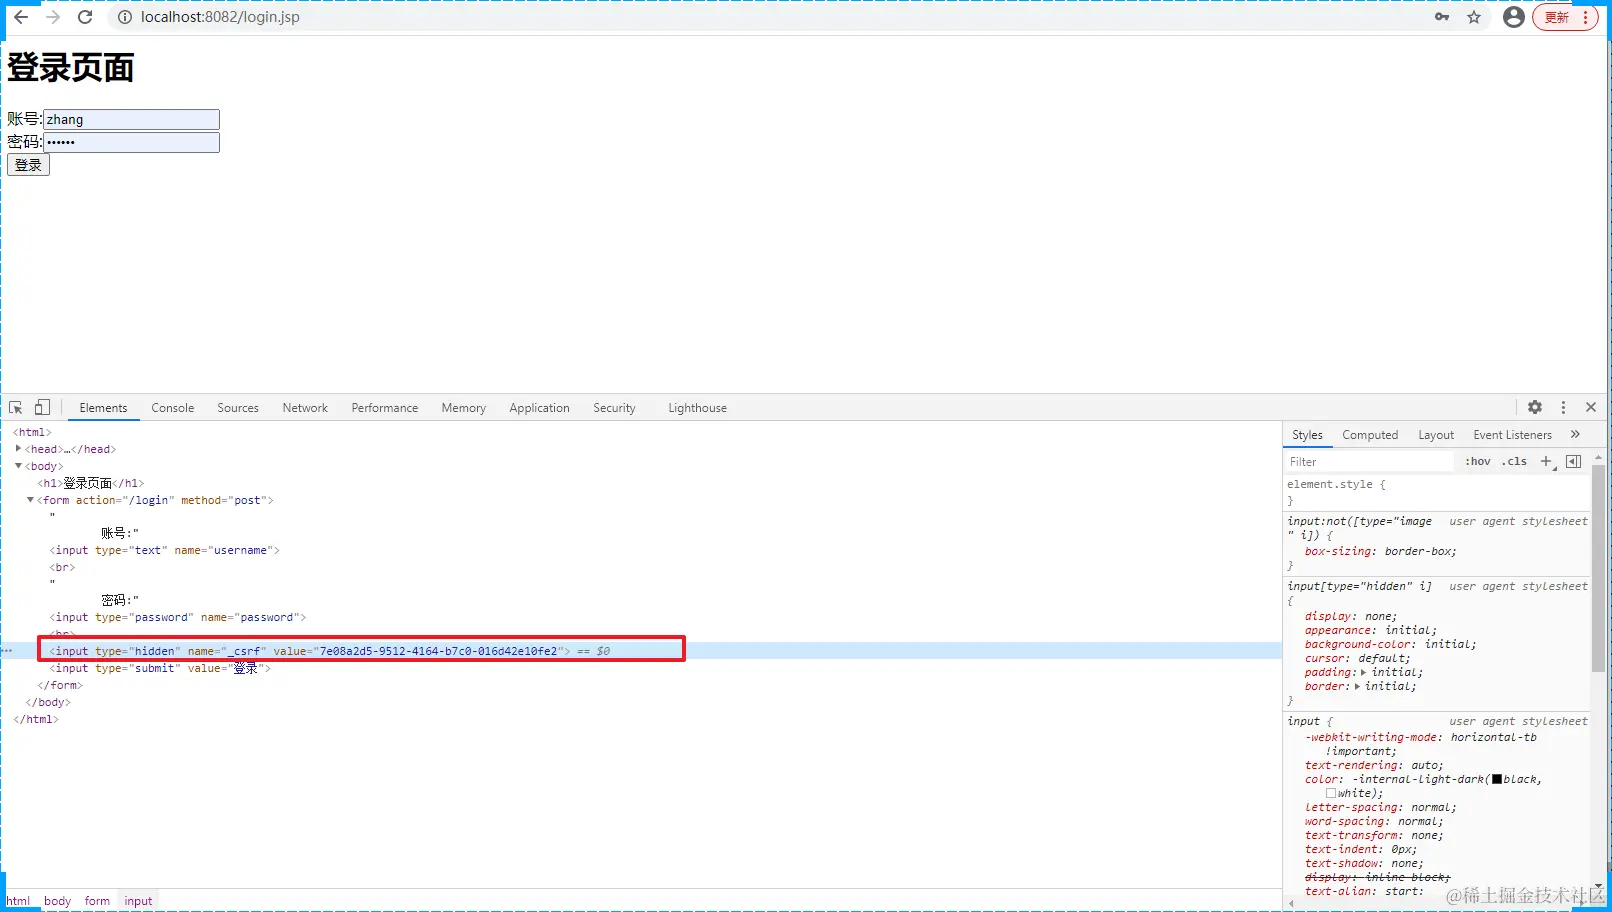The width and height of the screenshot is (1612, 912).
Task: Open the Memory tab
Action: (464, 408)
